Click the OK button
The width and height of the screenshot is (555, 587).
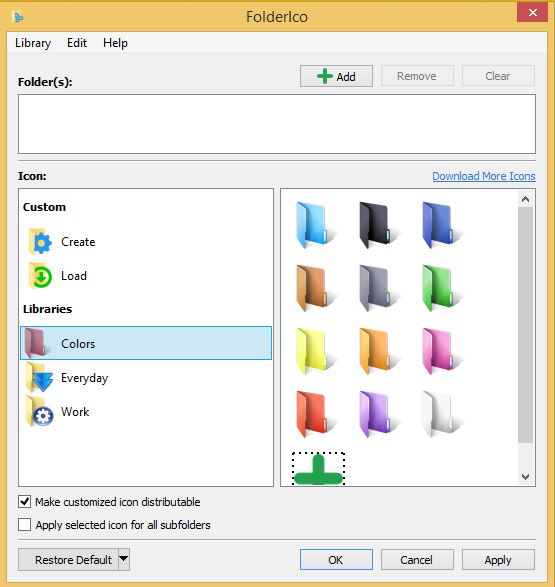coord(336,560)
